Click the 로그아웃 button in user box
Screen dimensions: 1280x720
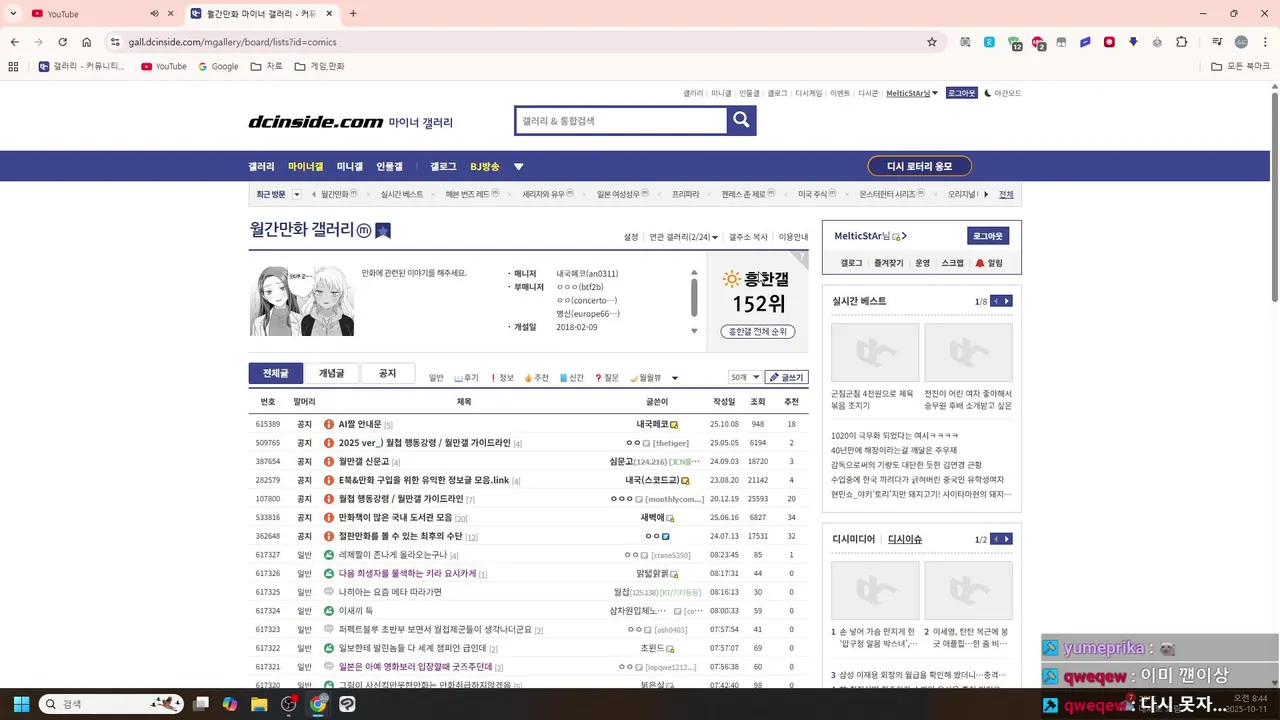(x=988, y=236)
